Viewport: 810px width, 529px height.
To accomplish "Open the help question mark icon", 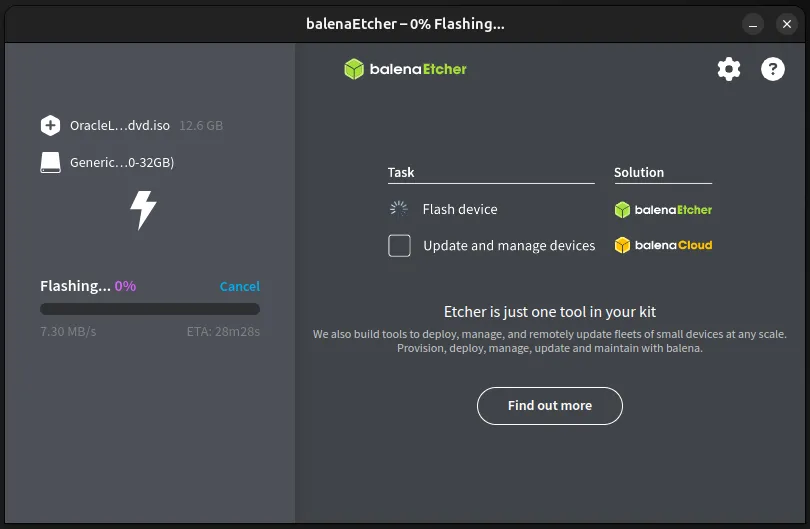I will [x=773, y=69].
